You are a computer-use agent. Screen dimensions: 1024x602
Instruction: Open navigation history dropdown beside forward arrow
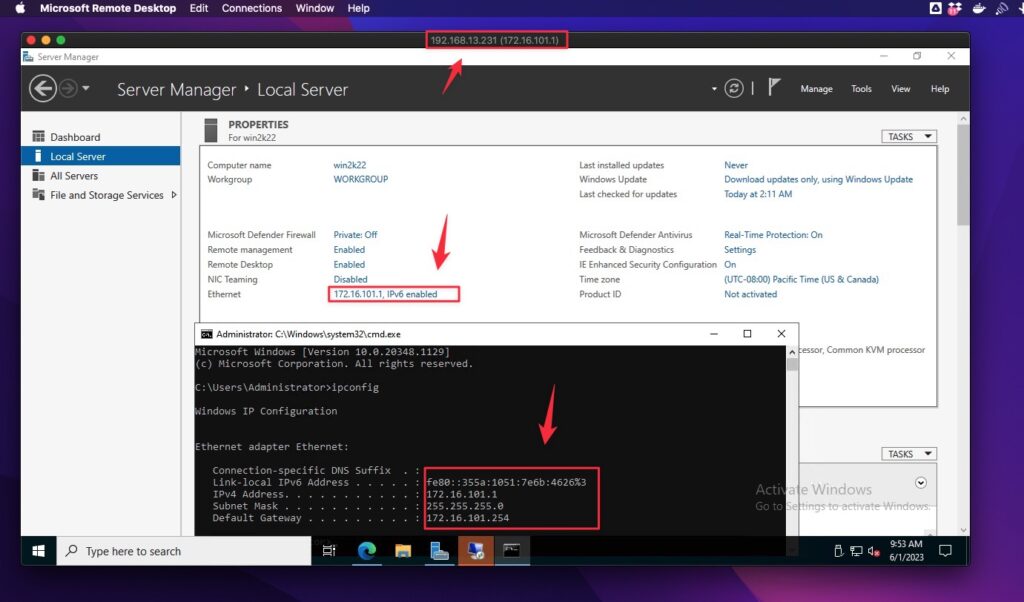click(x=86, y=88)
